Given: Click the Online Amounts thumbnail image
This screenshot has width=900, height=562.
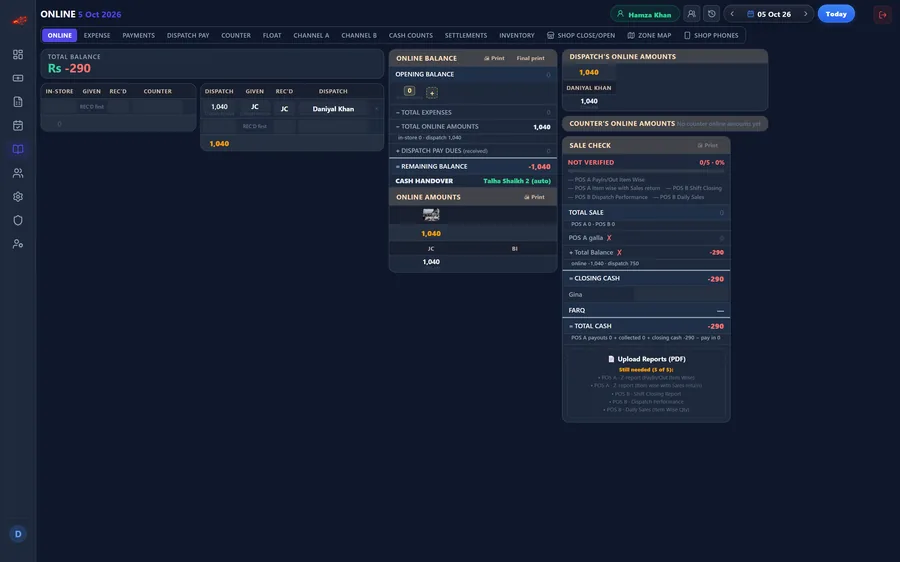Looking at the screenshot, I should tap(431, 215).
